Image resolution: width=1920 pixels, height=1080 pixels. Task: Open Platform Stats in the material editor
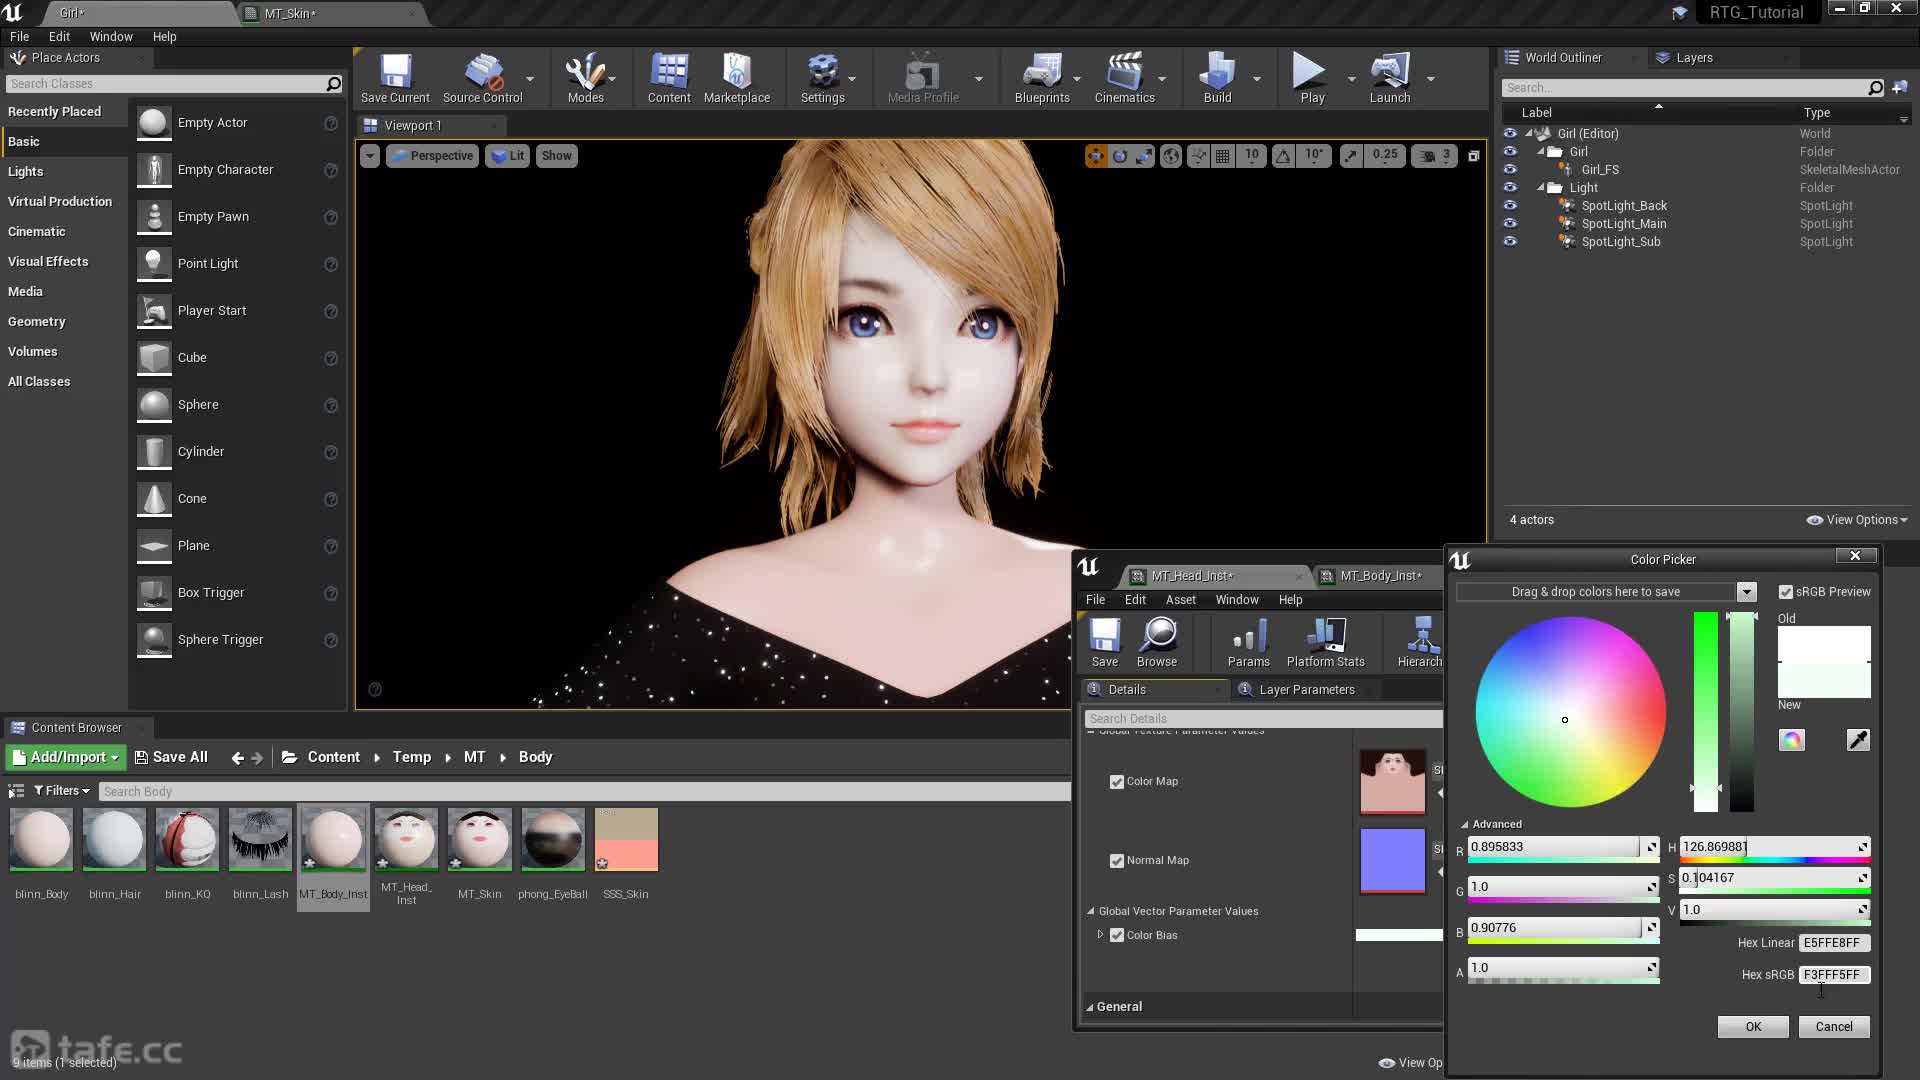(x=1325, y=642)
